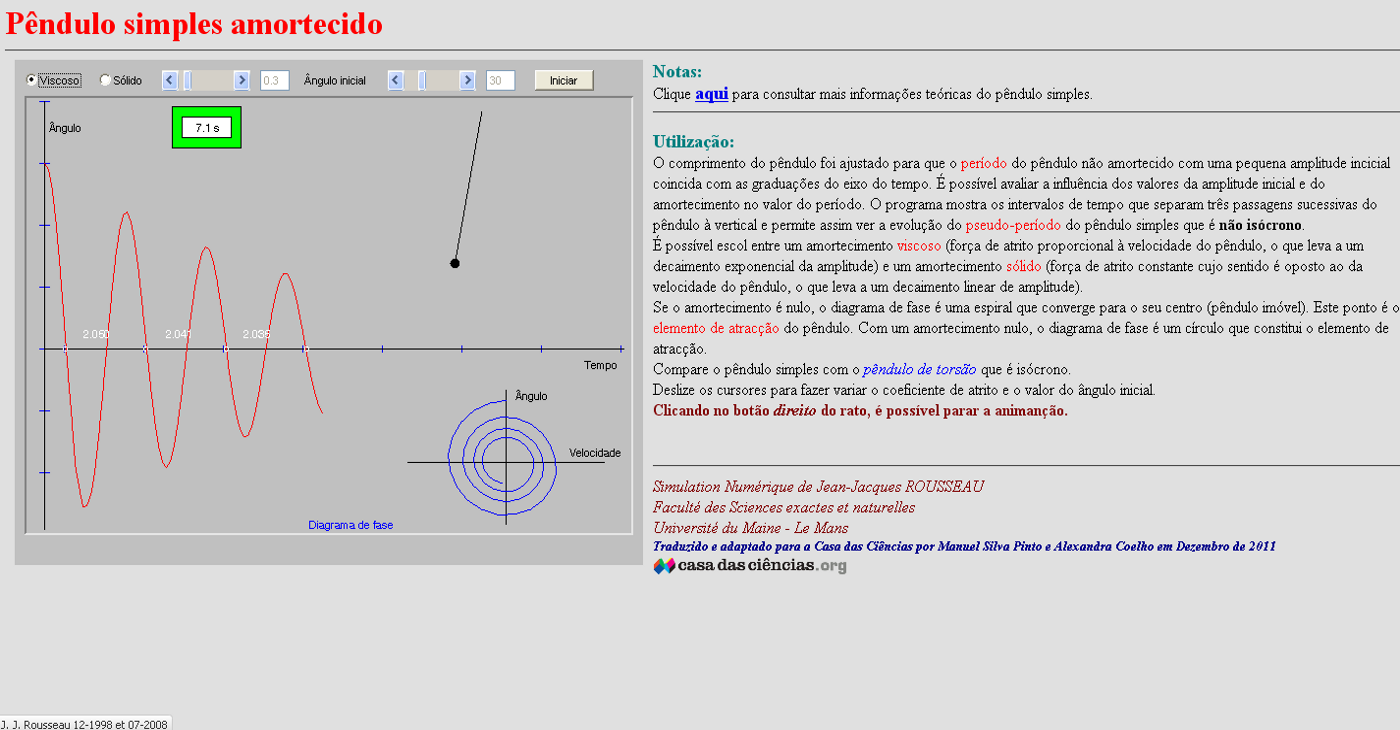Select the Sólido damping radio button
The image size is (1400, 730).
(106, 80)
